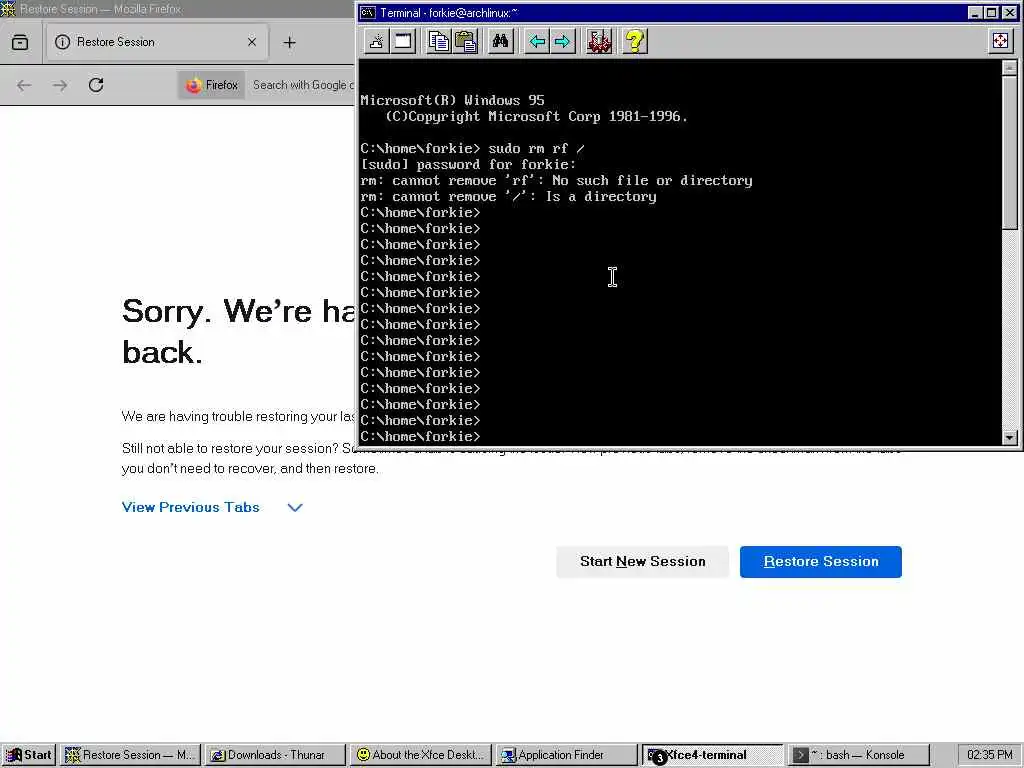Maximize the Terminal window
1024x768 pixels.
click(x=991, y=12)
